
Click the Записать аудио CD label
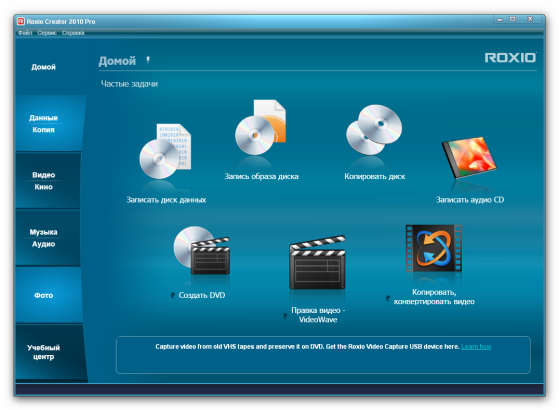(470, 200)
